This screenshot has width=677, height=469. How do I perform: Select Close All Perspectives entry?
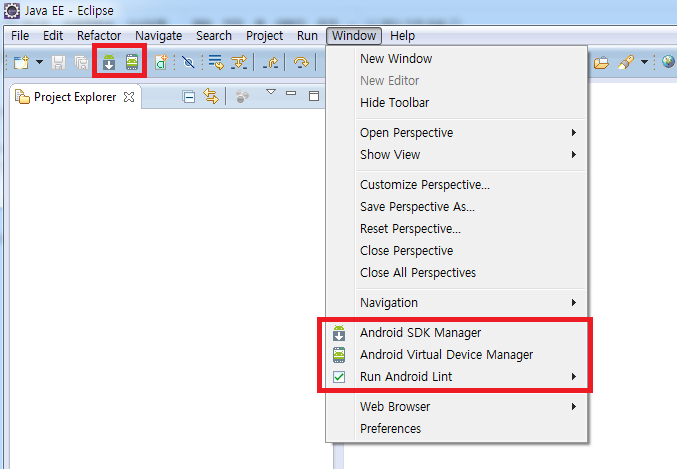click(x=457, y=273)
